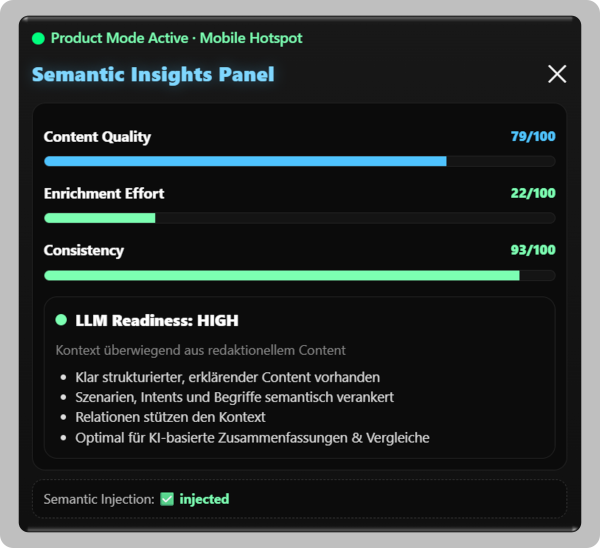The width and height of the screenshot is (600, 548).
Task: Click the LLM Readiness: HIGH heading
Action: click(157, 321)
